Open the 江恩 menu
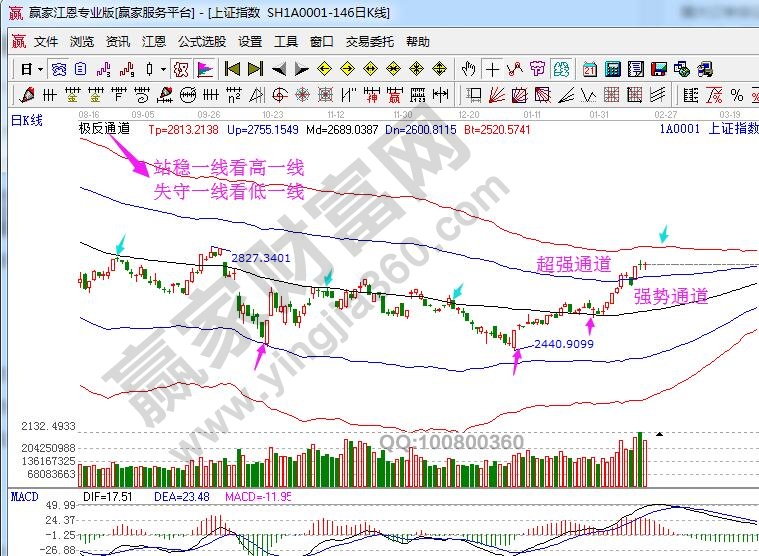 [154, 42]
